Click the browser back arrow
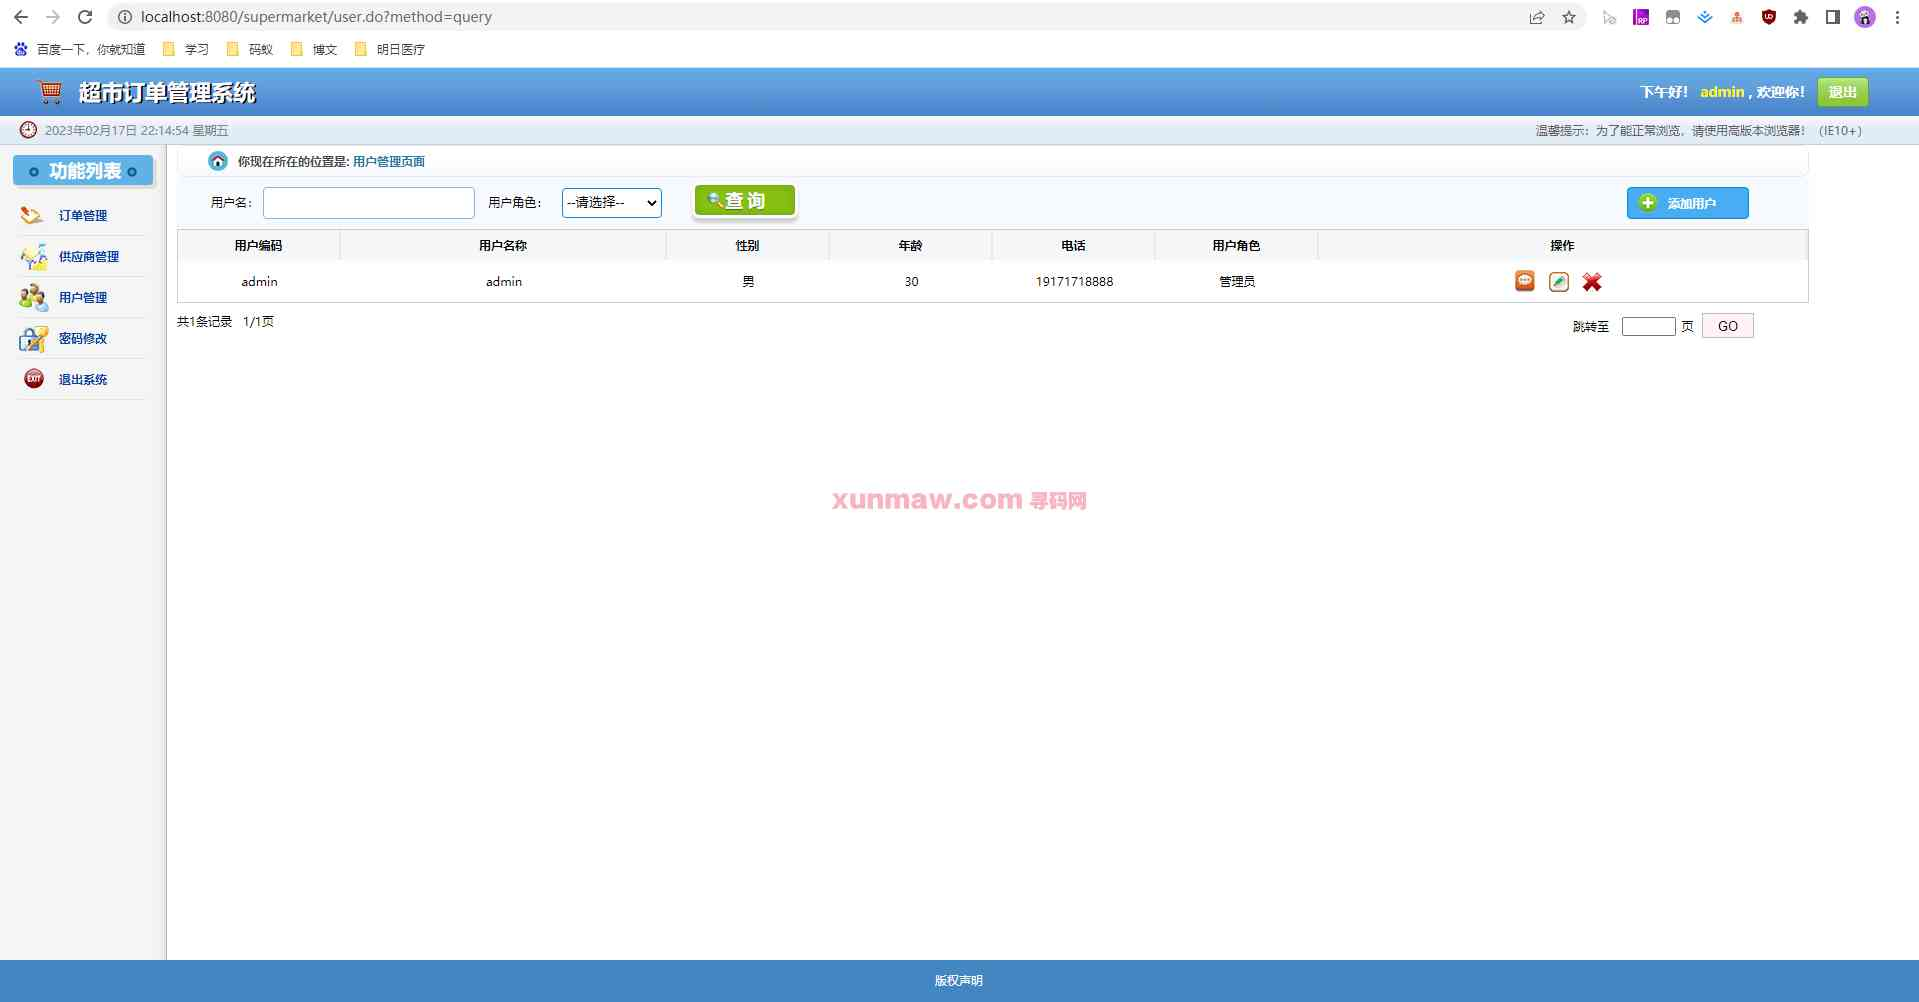The image size is (1919, 1002). 21,17
